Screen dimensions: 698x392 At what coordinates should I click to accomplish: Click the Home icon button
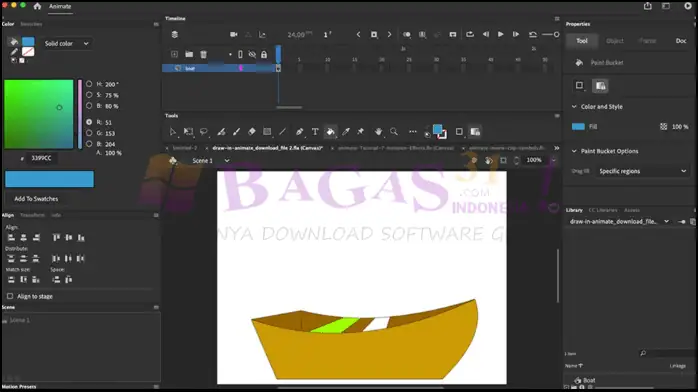[x=37, y=6]
